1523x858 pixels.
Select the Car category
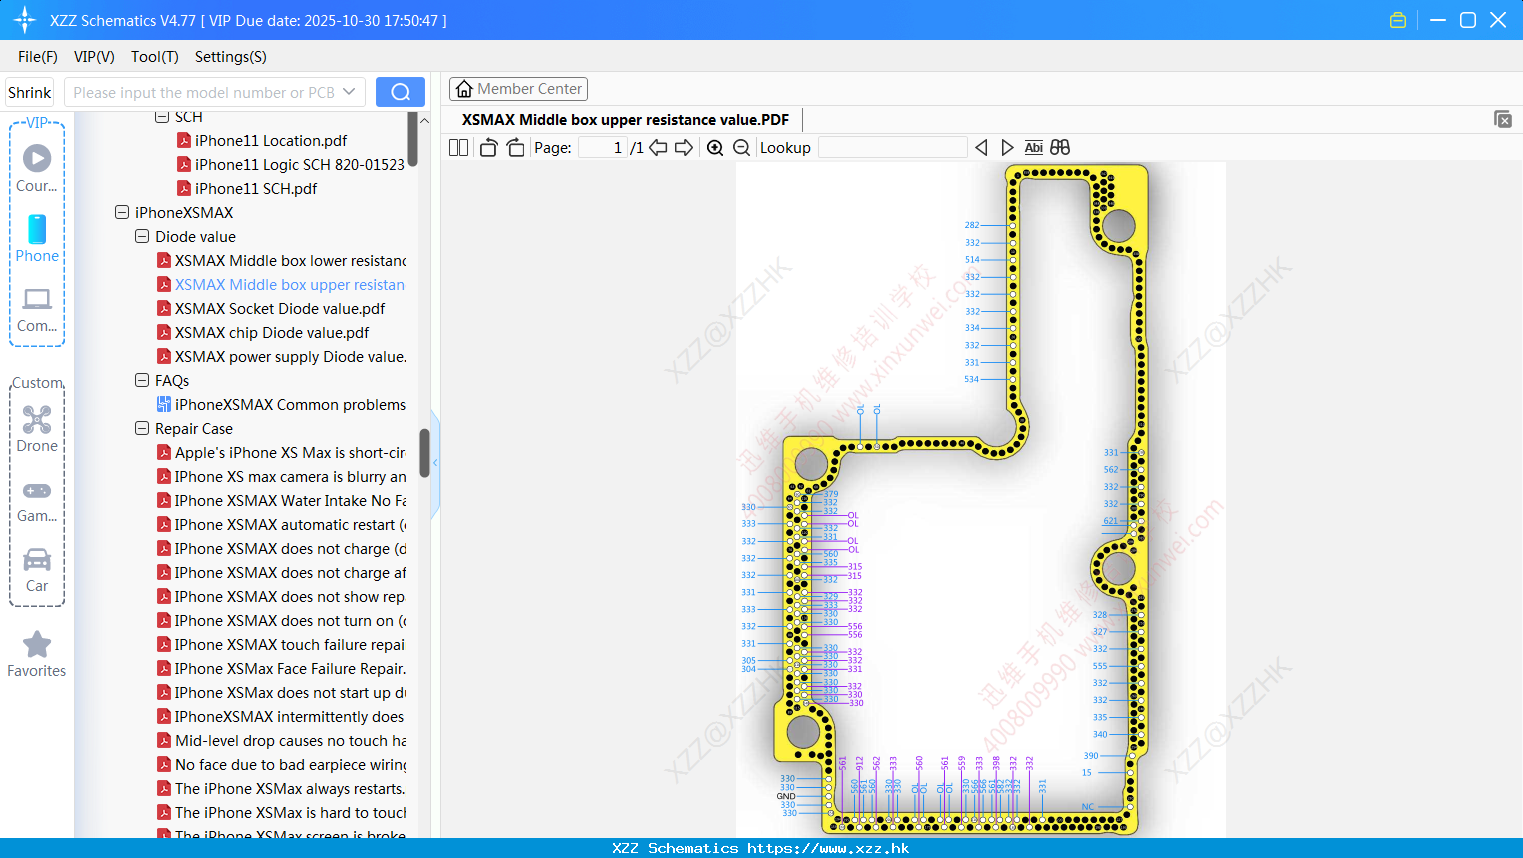point(37,570)
